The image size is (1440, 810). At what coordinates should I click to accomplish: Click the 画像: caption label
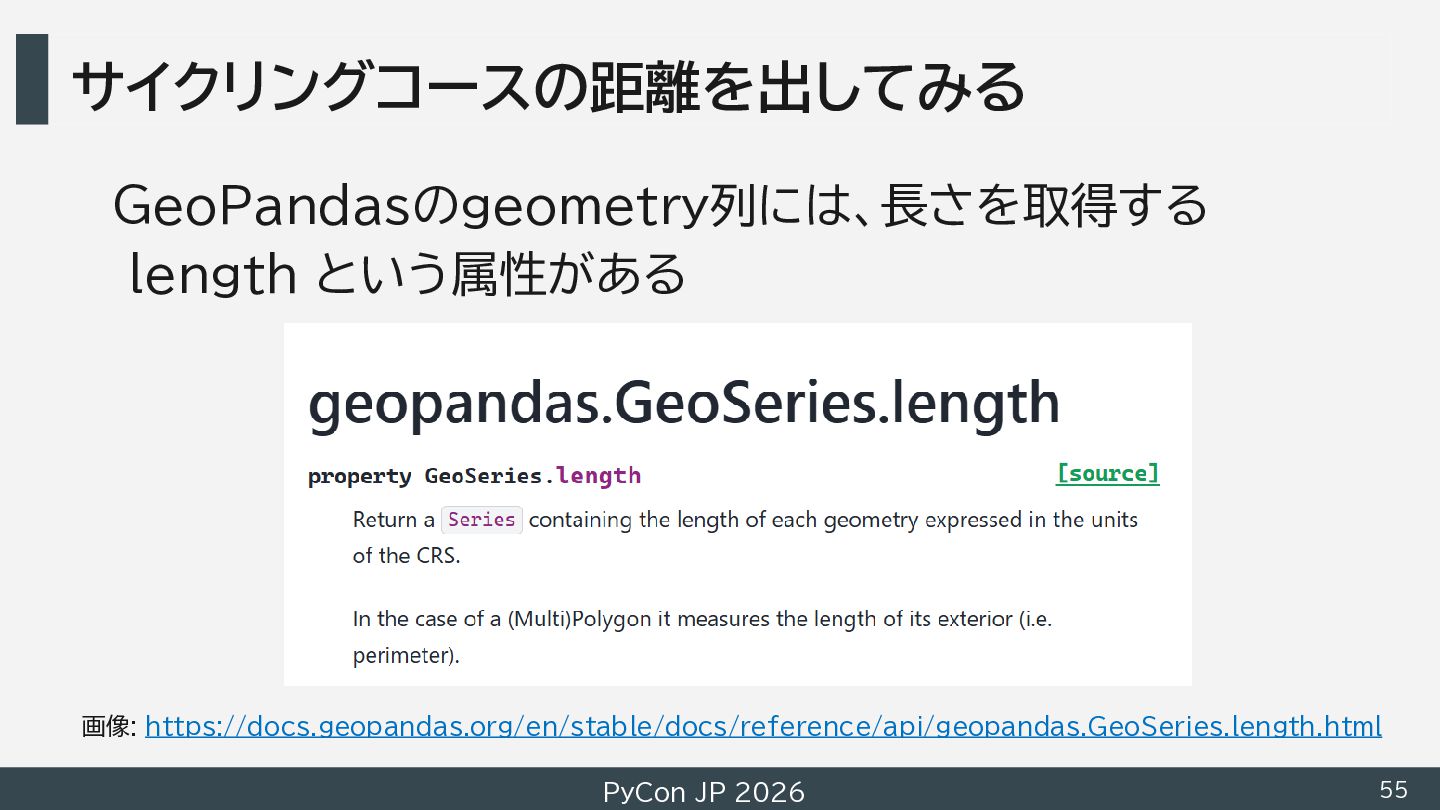tap(108, 726)
